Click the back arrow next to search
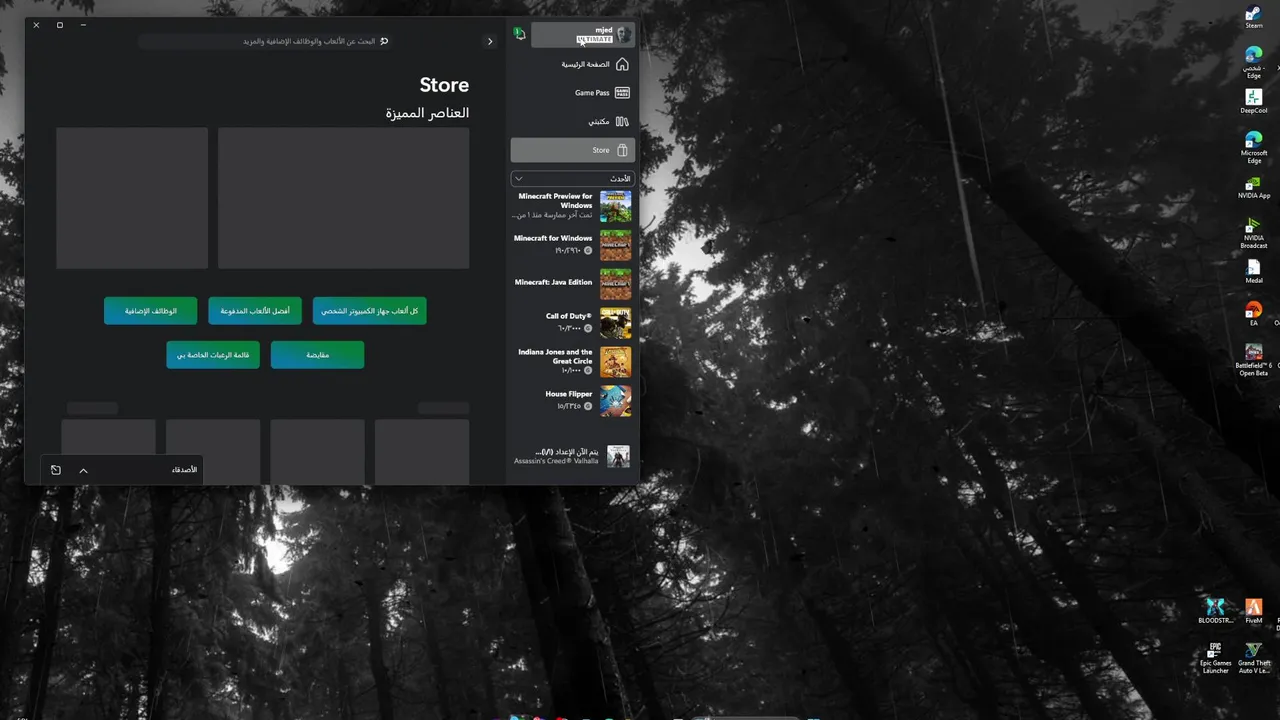 (490, 42)
